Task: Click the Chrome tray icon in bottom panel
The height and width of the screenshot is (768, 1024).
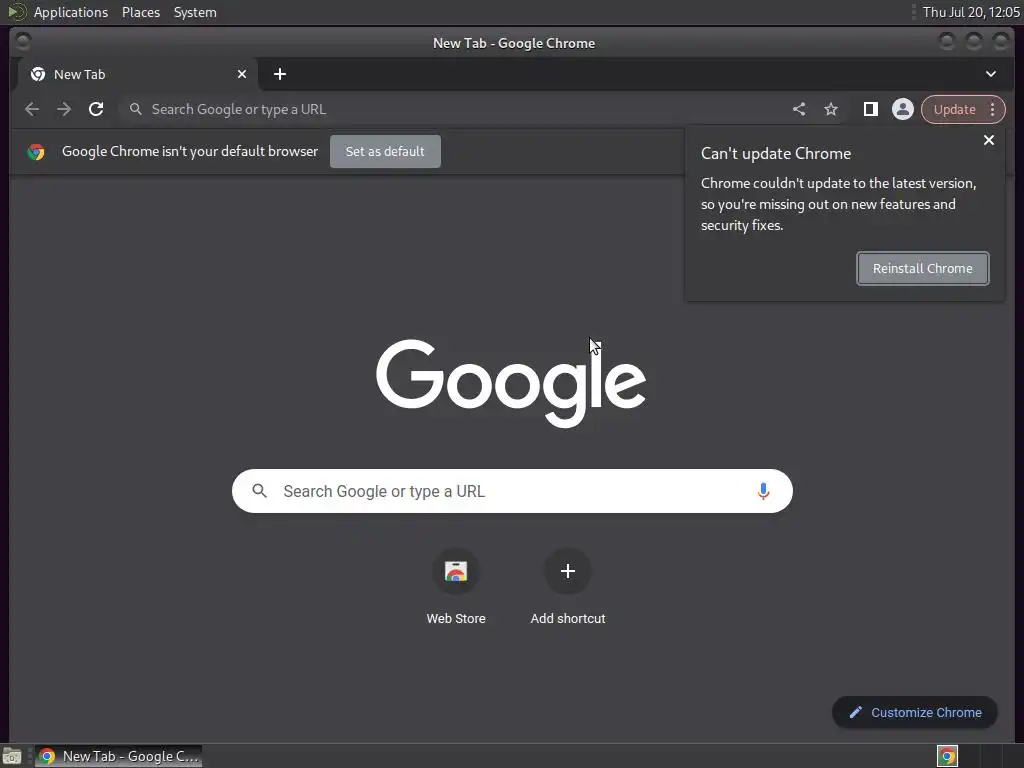Action: (947, 756)
